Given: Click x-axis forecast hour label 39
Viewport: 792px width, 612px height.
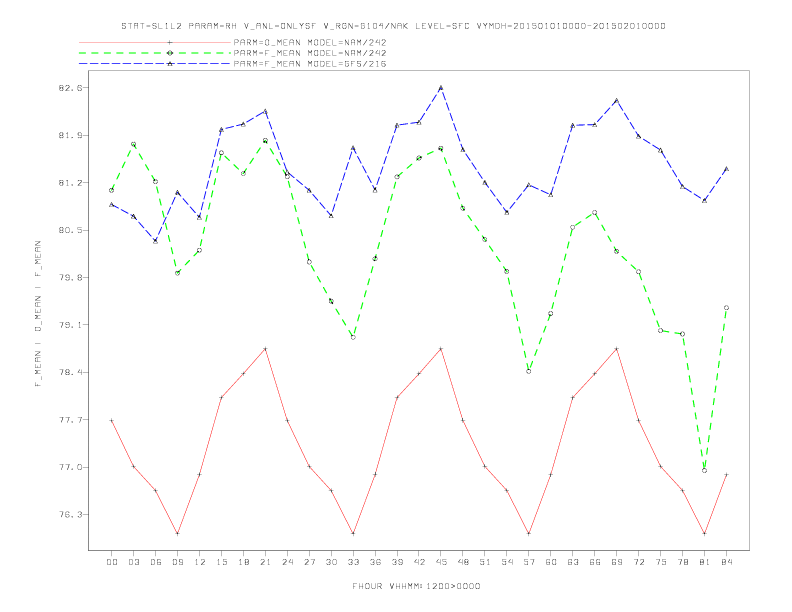Looking at the screenshot, I should click(397, 562).
